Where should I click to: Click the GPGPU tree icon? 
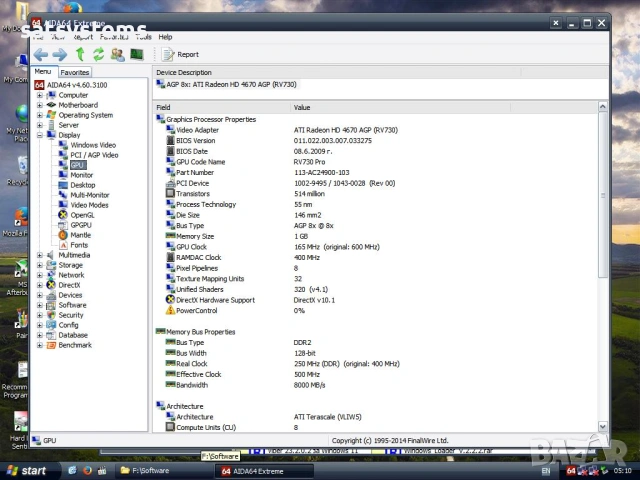click(x=63, y=225)
